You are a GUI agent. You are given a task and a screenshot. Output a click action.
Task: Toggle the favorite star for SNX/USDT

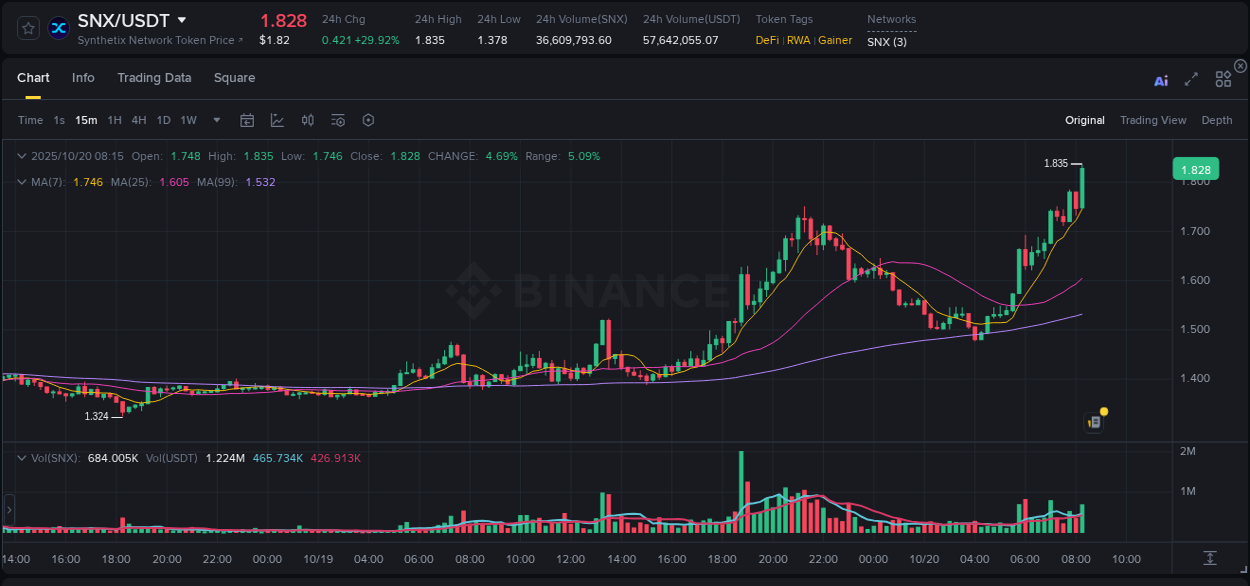(27, 27)
